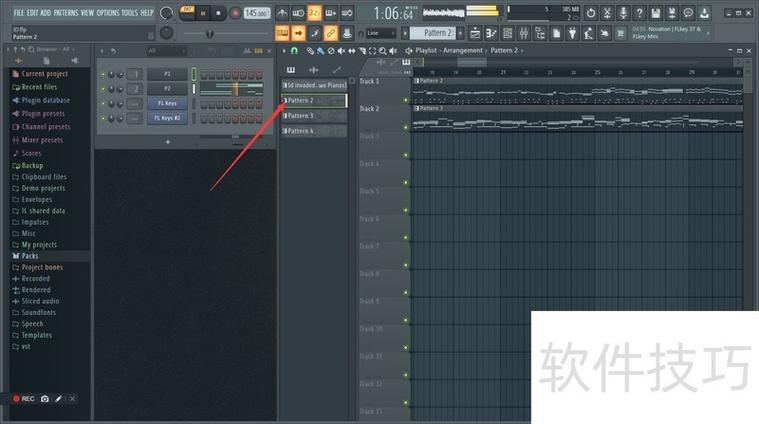Click the help question mark icon
This screenshot has width=759, height=424.
(639, 13)
